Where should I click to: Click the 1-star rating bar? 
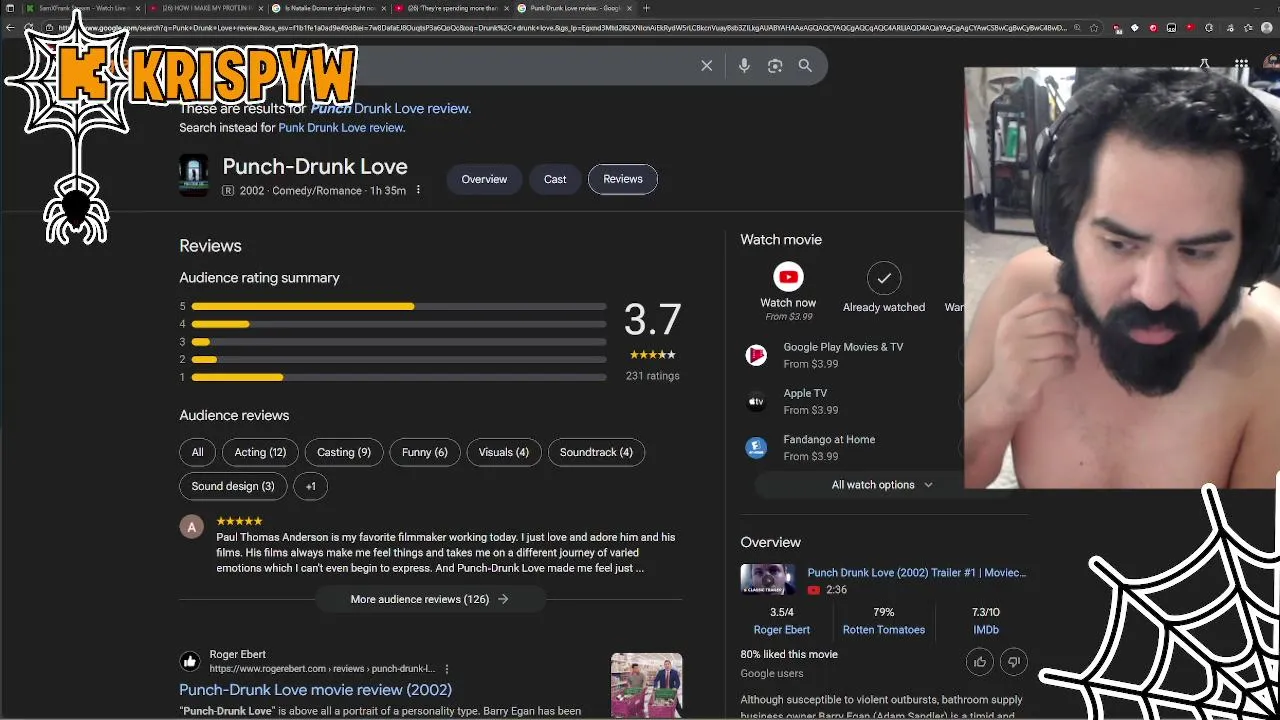coord(399,377)
